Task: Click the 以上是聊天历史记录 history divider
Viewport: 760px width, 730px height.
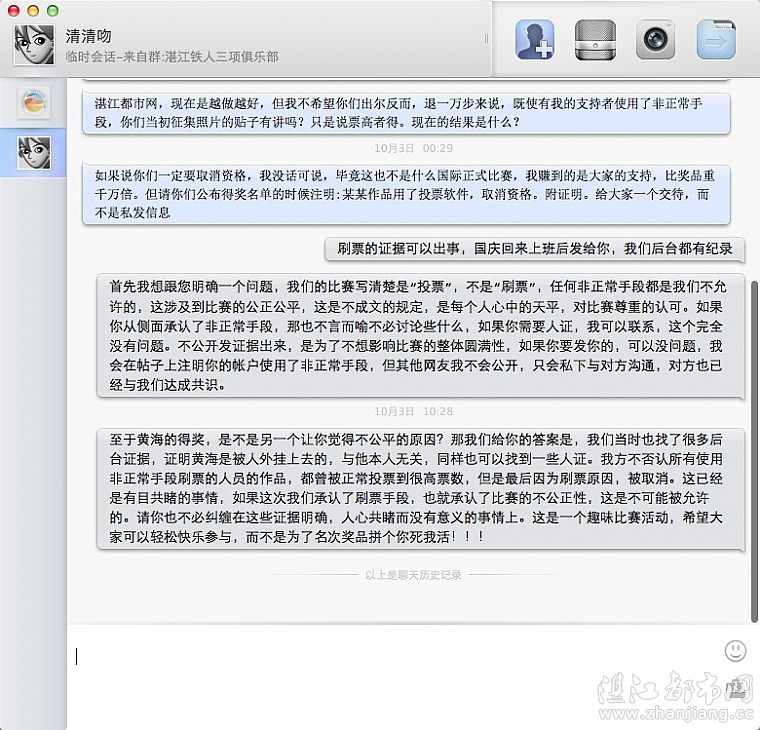Action: point(413,575)
